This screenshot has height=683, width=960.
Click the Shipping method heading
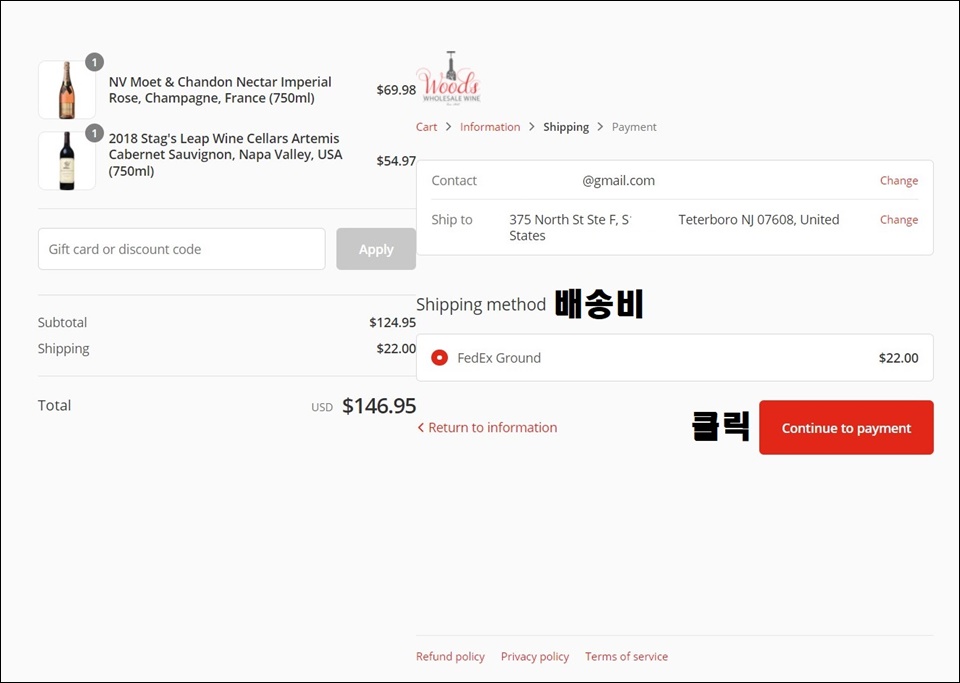tap(481, 304)
